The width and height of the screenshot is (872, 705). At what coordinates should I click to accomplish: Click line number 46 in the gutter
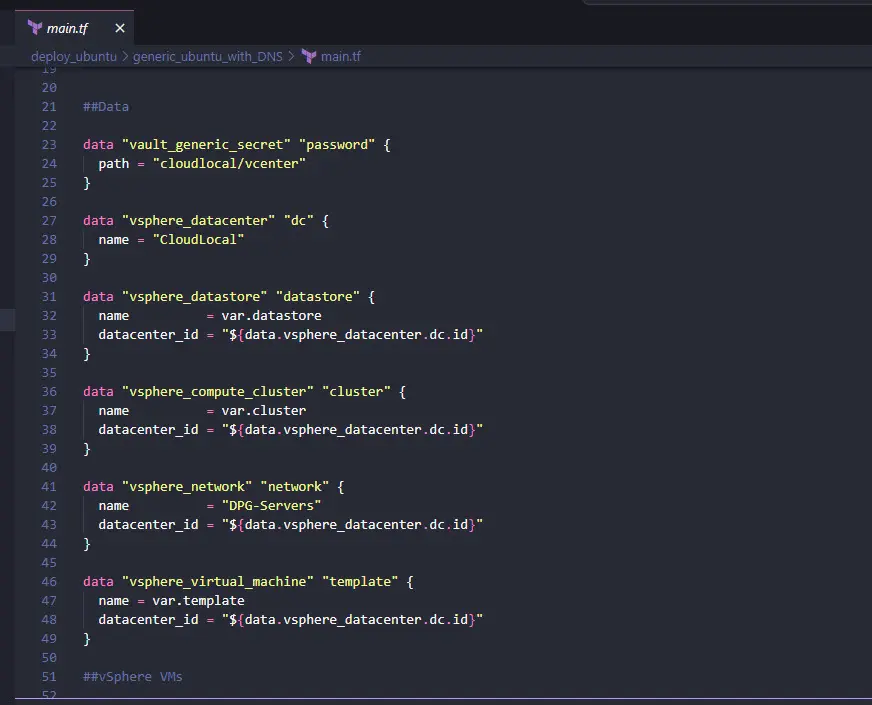[49, 581]
